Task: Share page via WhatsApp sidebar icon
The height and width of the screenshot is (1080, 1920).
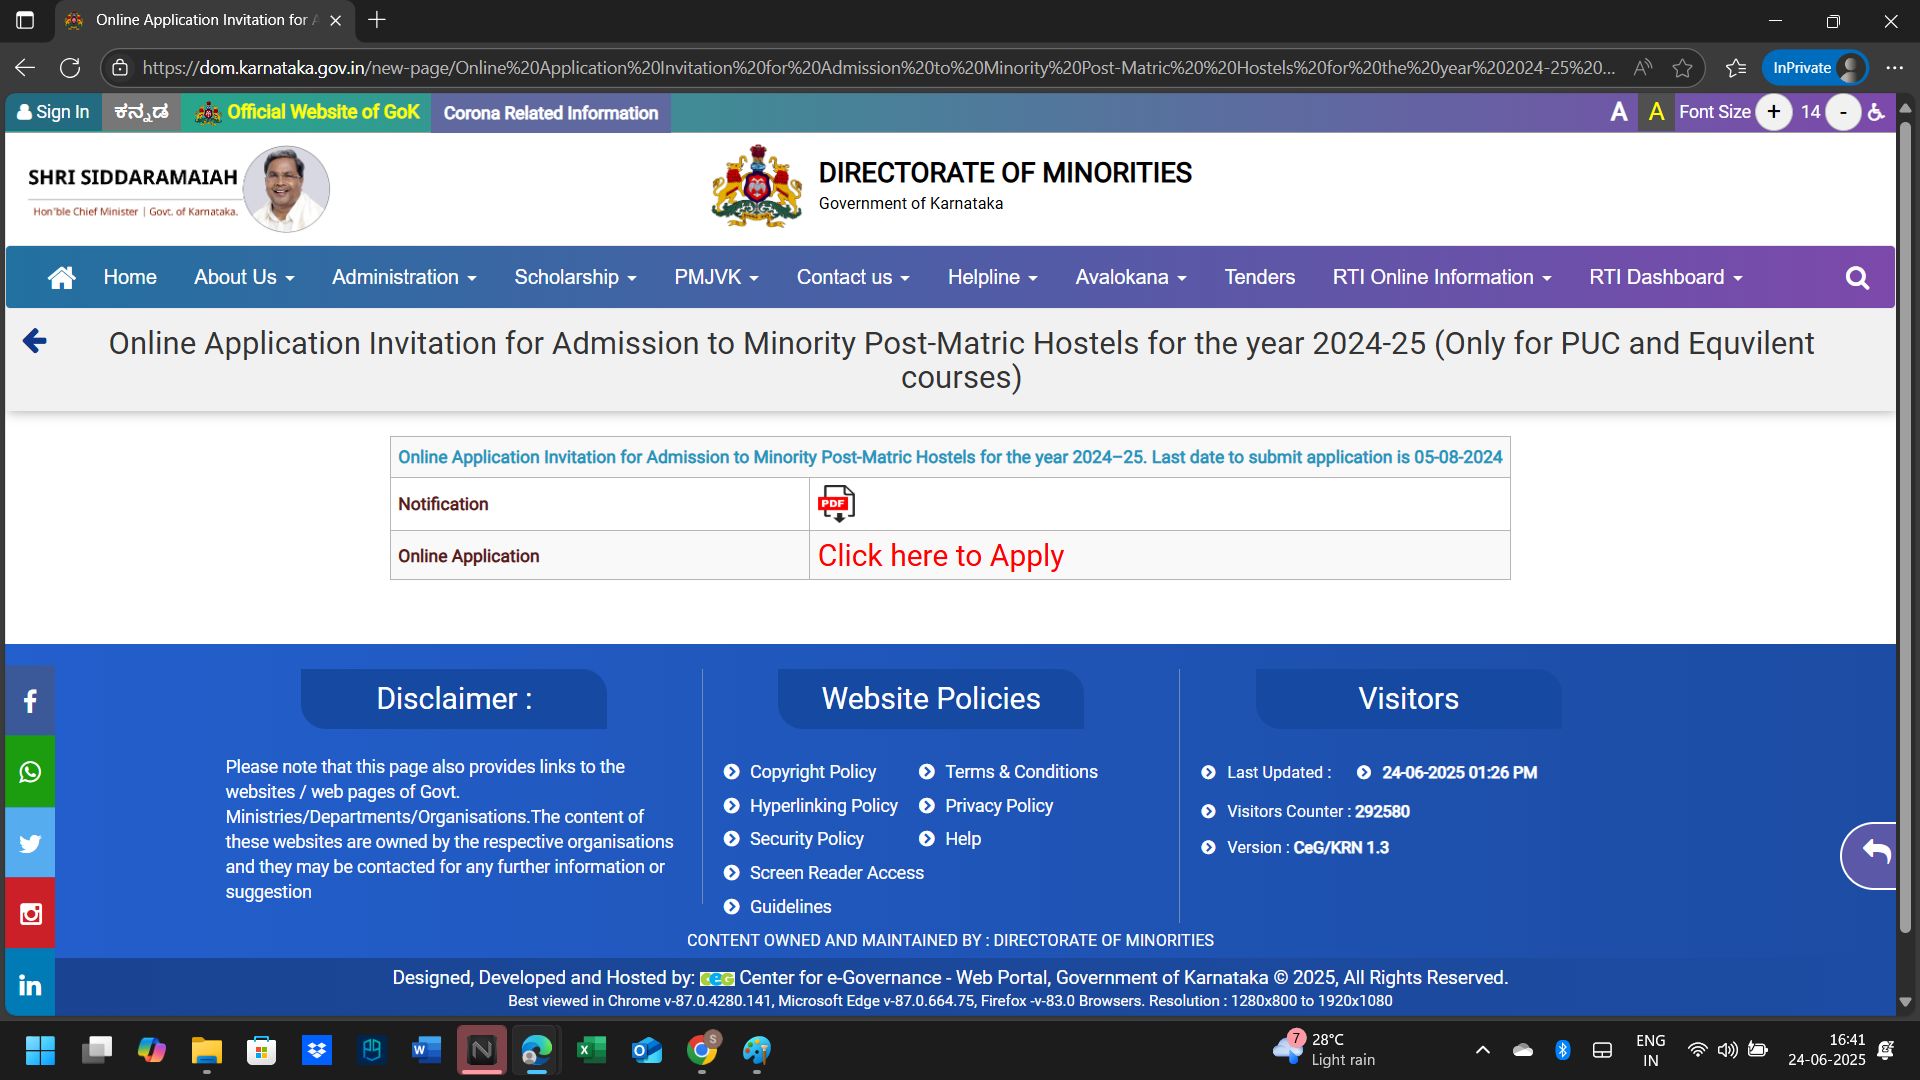Action: pos(30,772)
